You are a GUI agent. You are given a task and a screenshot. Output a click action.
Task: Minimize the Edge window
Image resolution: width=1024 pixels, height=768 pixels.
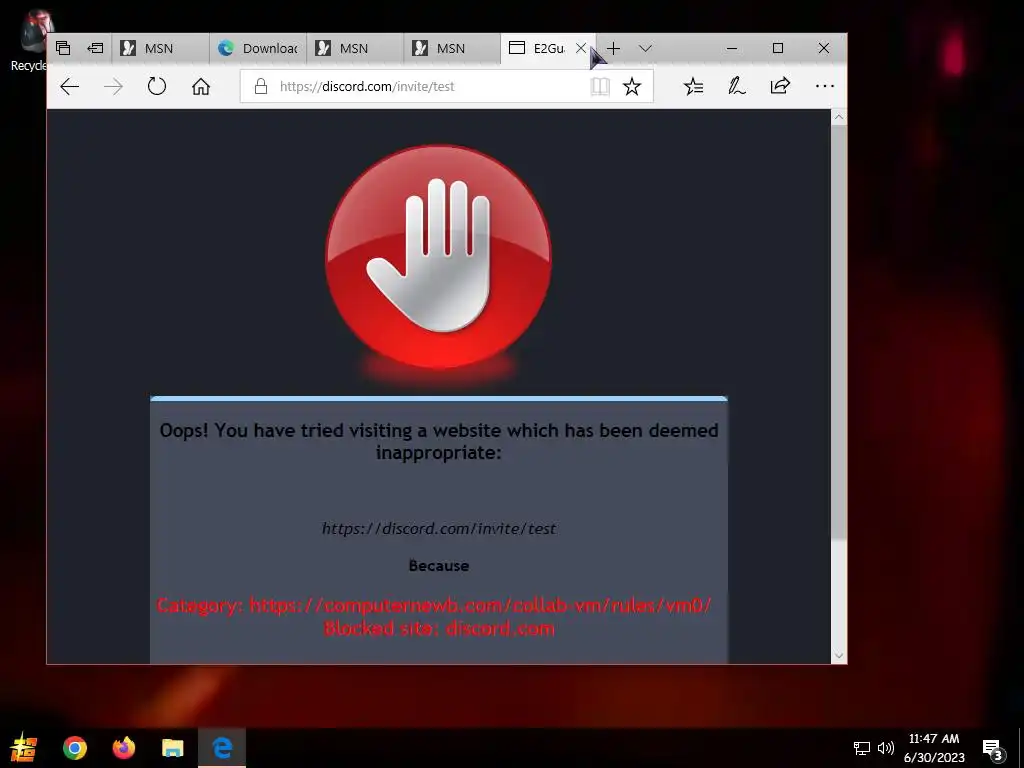click(732, 48)
